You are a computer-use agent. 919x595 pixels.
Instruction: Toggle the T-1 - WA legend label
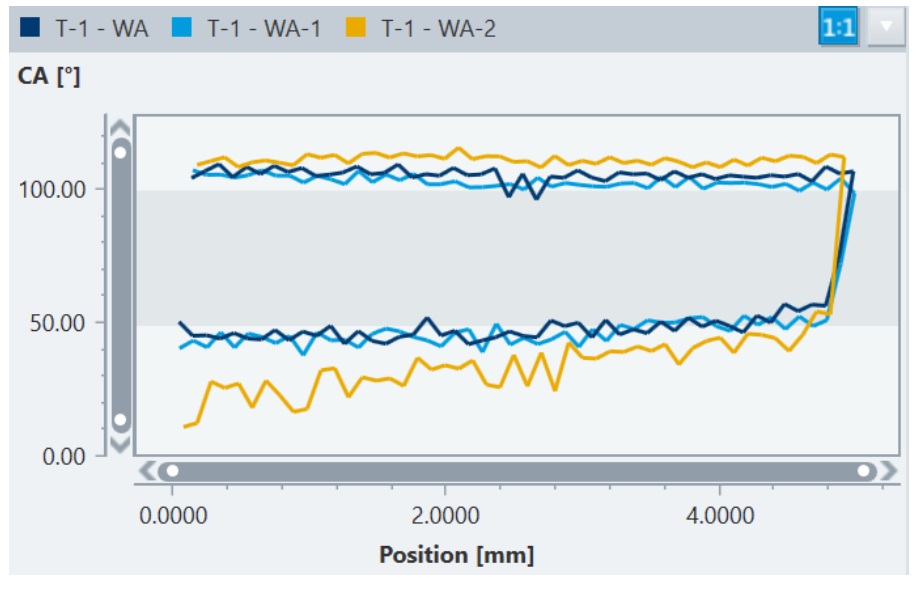pyautogui.click(x=101, y=28)
